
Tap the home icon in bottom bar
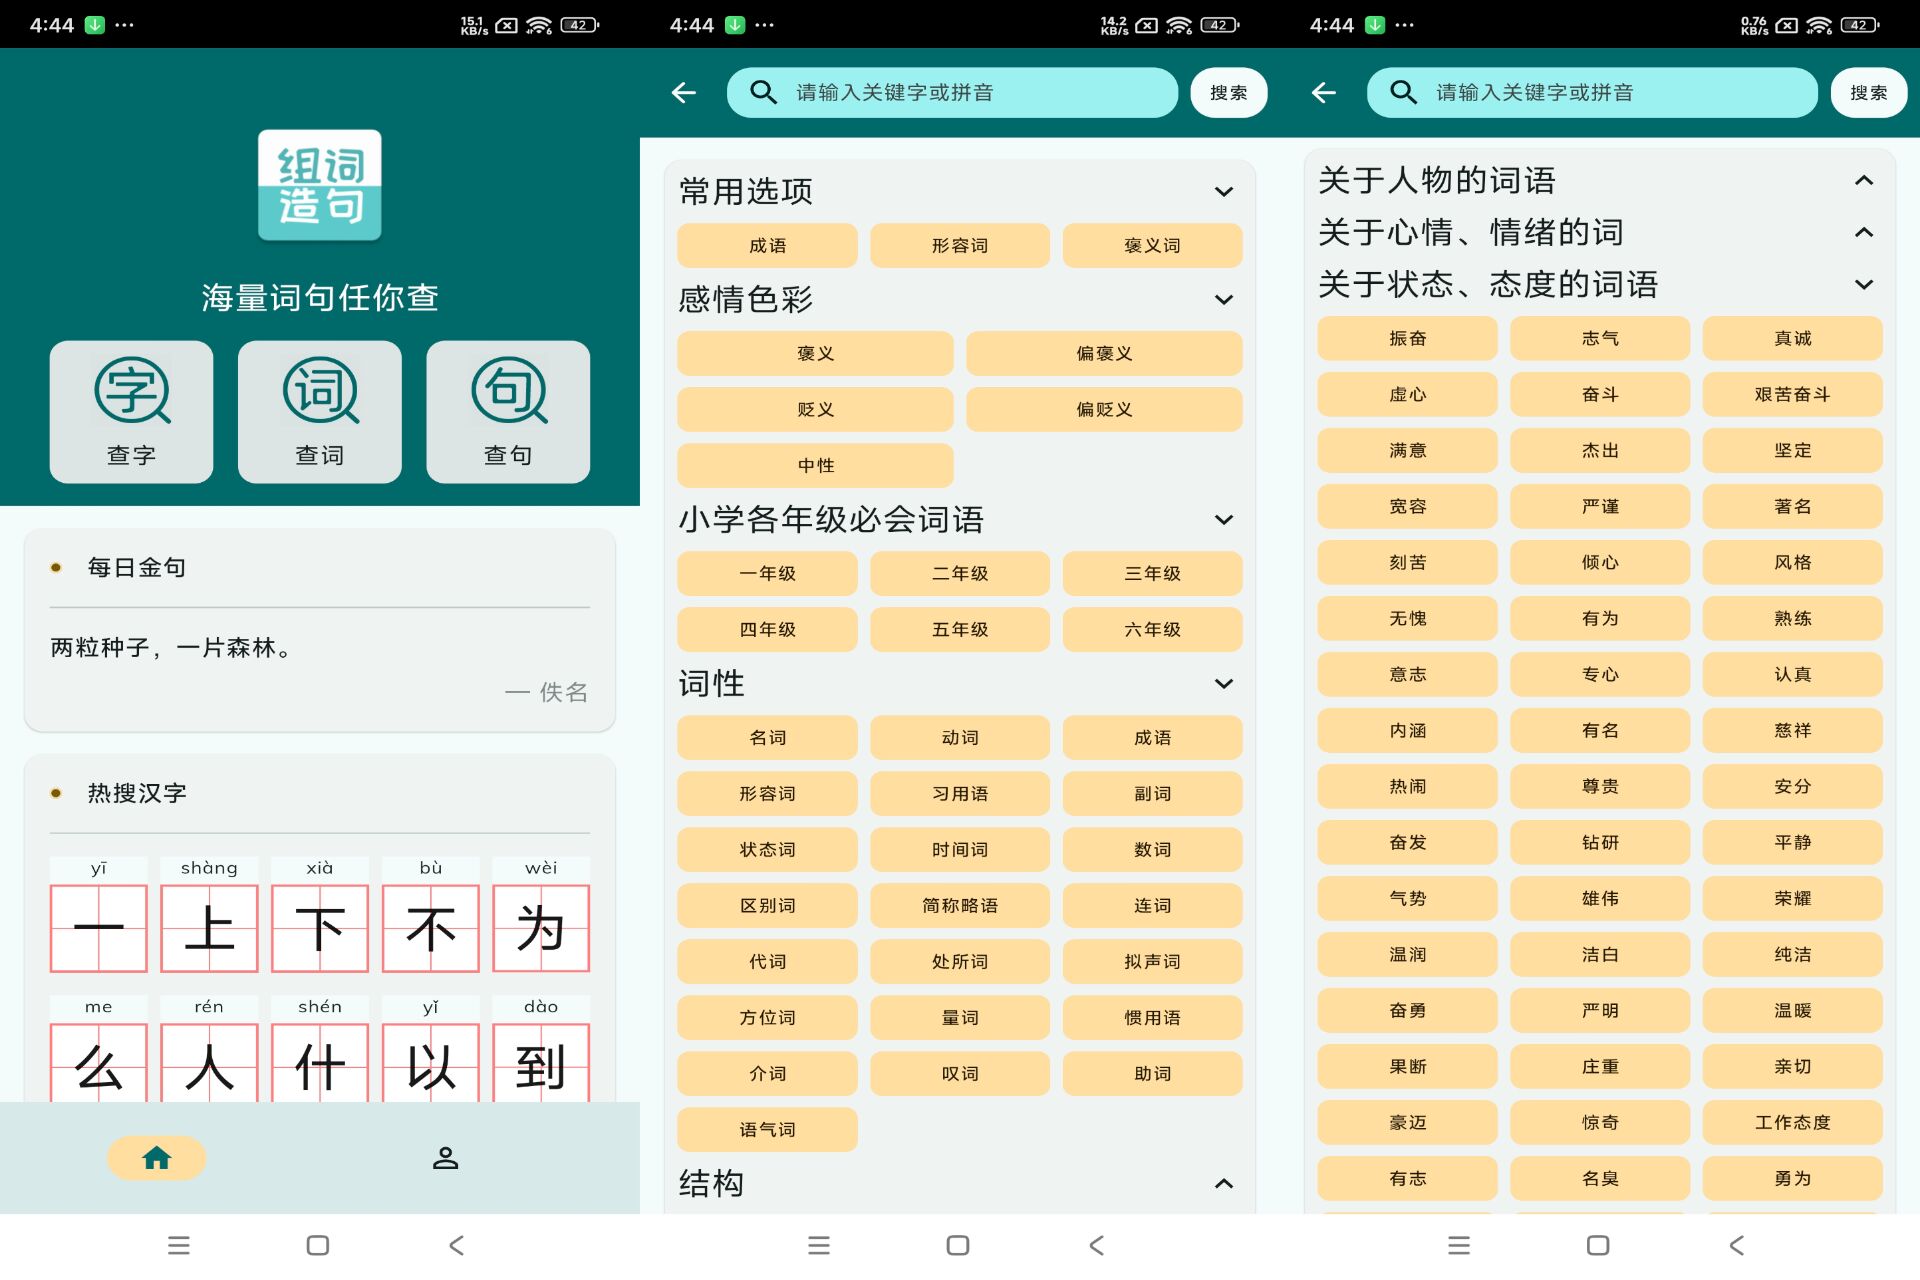pos(157,1158)
